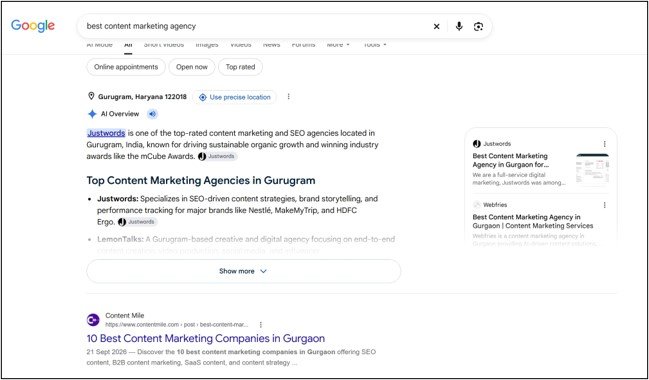Click the Content Mile site name
The height and width of the screenshot is (380, 649).
point(125,315)
